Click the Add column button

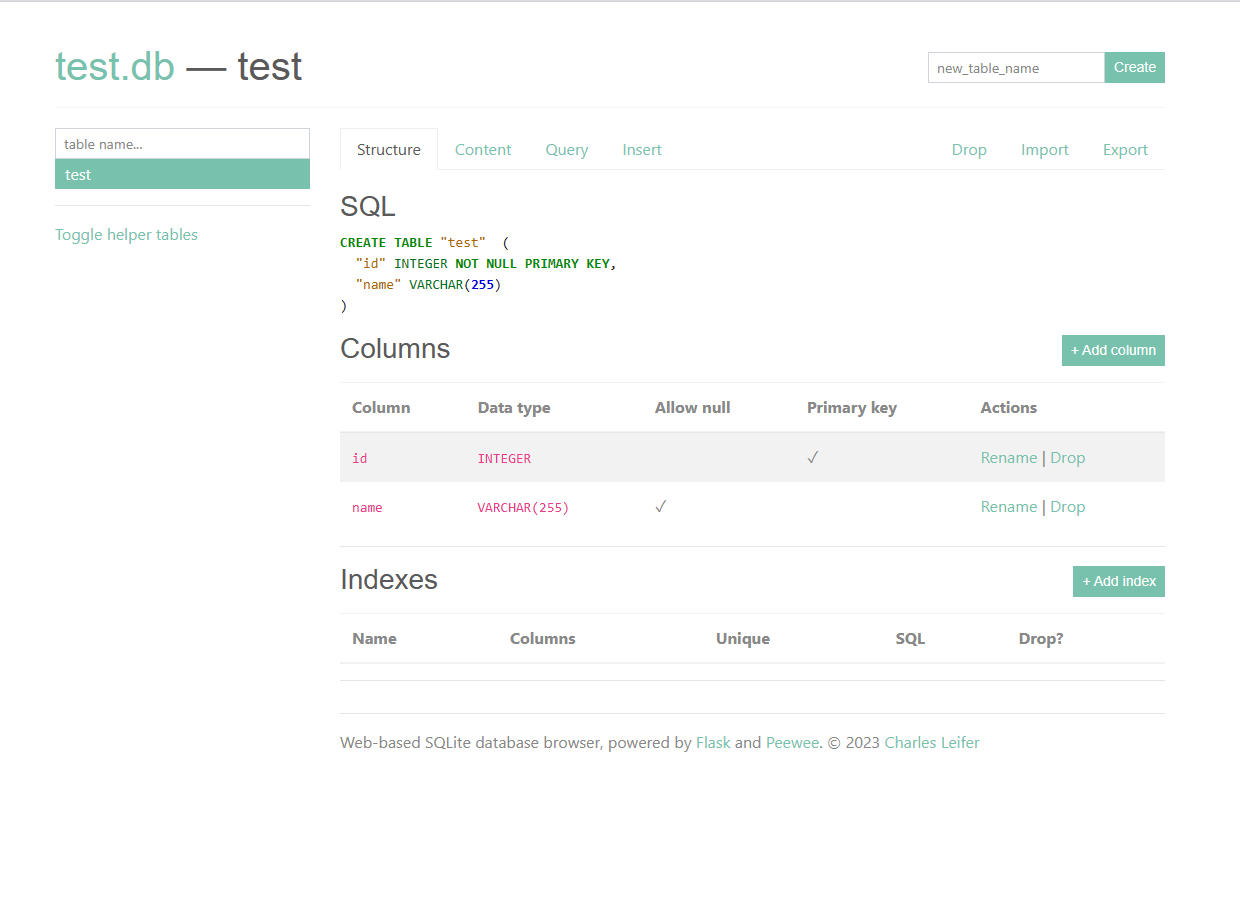(1113, 350)
